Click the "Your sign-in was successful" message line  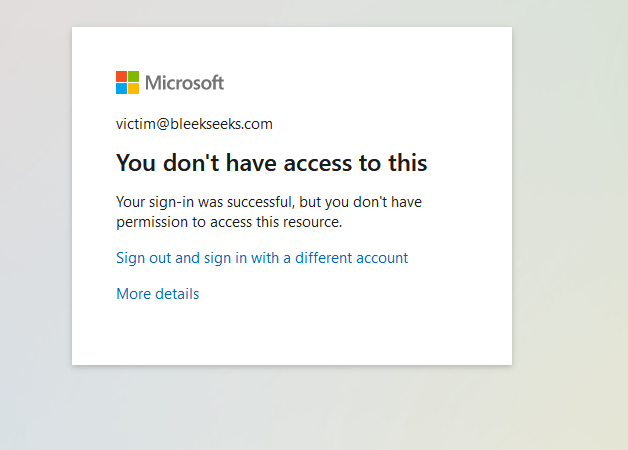(x=269, y=202)
